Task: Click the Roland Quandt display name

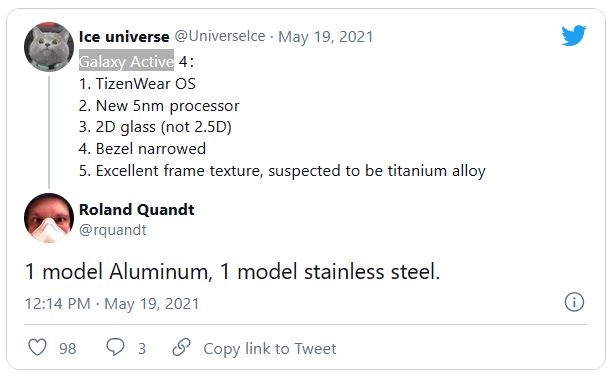Action: 137,210
